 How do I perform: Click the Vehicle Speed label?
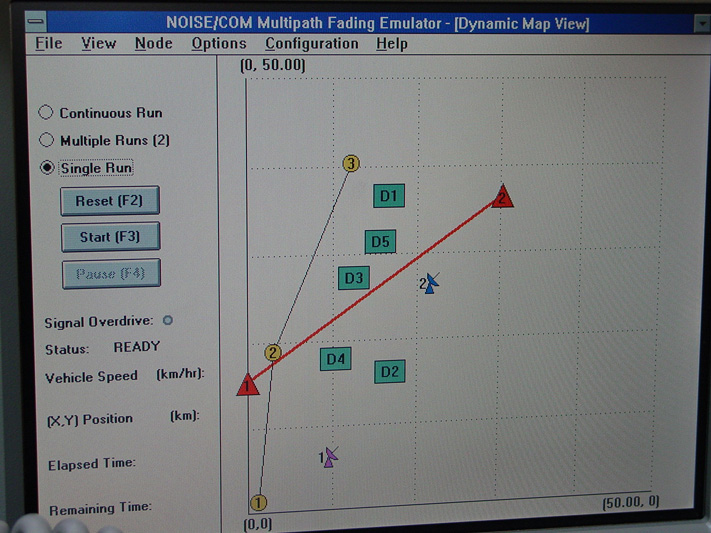(91, 377)
